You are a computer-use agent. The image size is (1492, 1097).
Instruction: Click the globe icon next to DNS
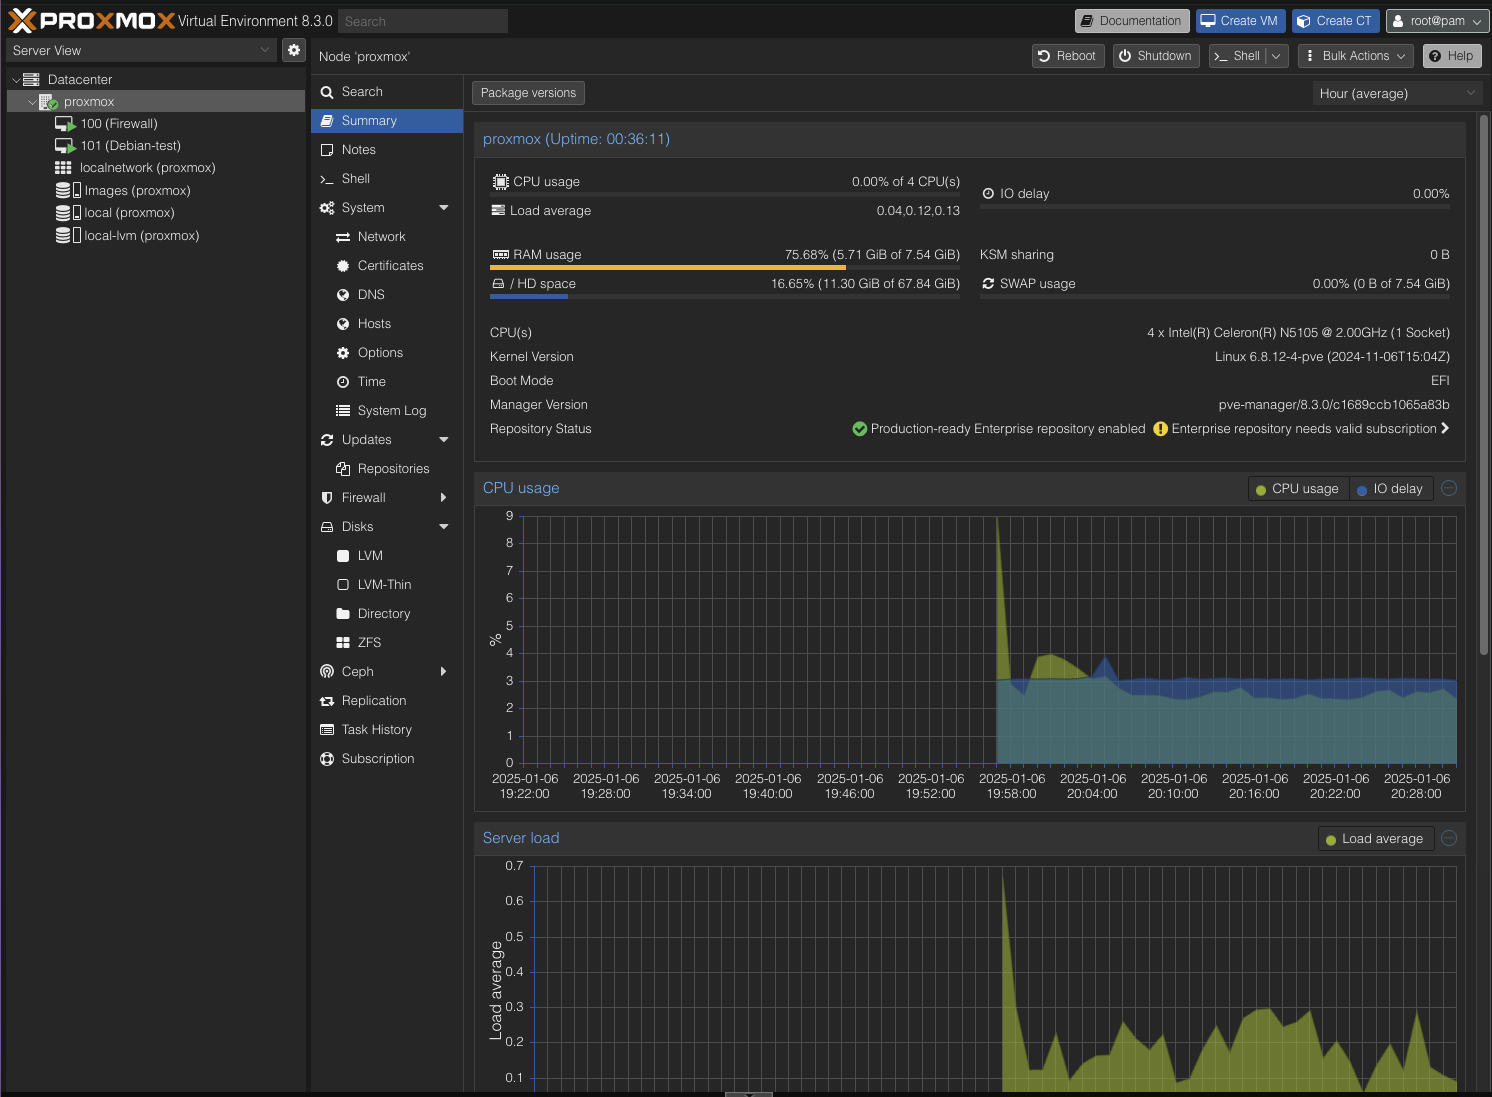pos(343,295)
